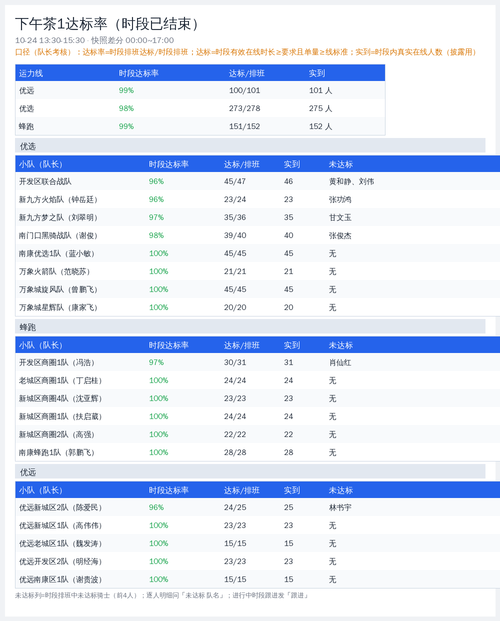Screen dimensions: 500x621
Task: Click the 152 人 cell in the summary table
Action: (321, 126)
